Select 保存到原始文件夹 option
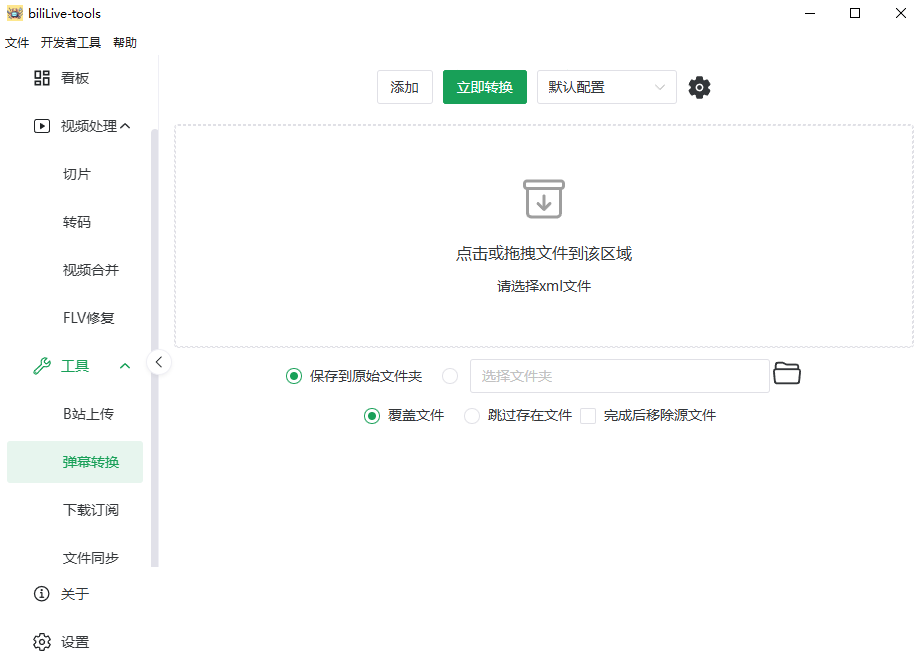This screenshot has width=923, height=668. click(293, 375)
